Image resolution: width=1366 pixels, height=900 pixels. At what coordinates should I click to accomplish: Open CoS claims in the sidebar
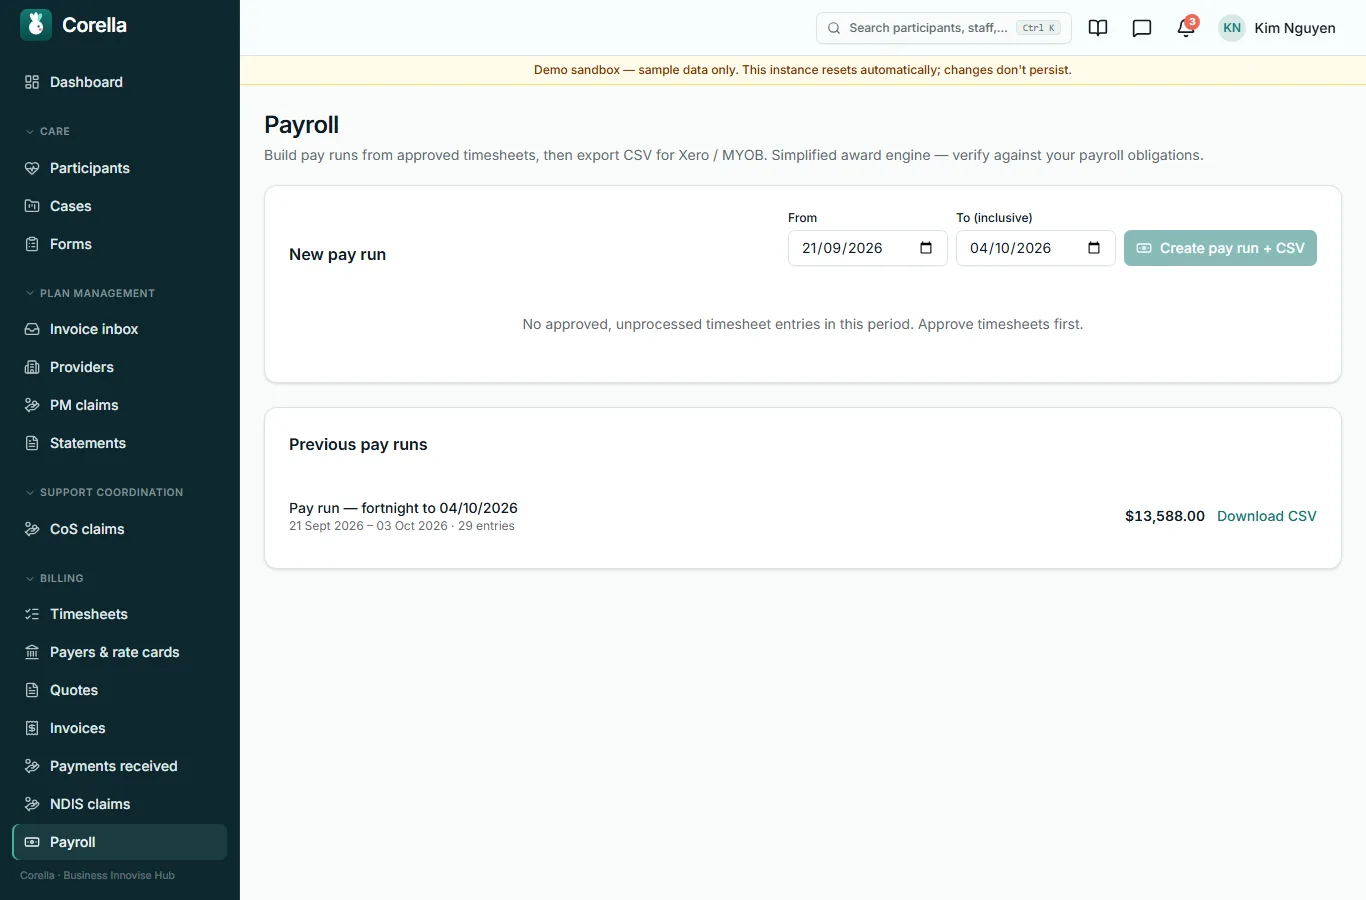point(120,529)
